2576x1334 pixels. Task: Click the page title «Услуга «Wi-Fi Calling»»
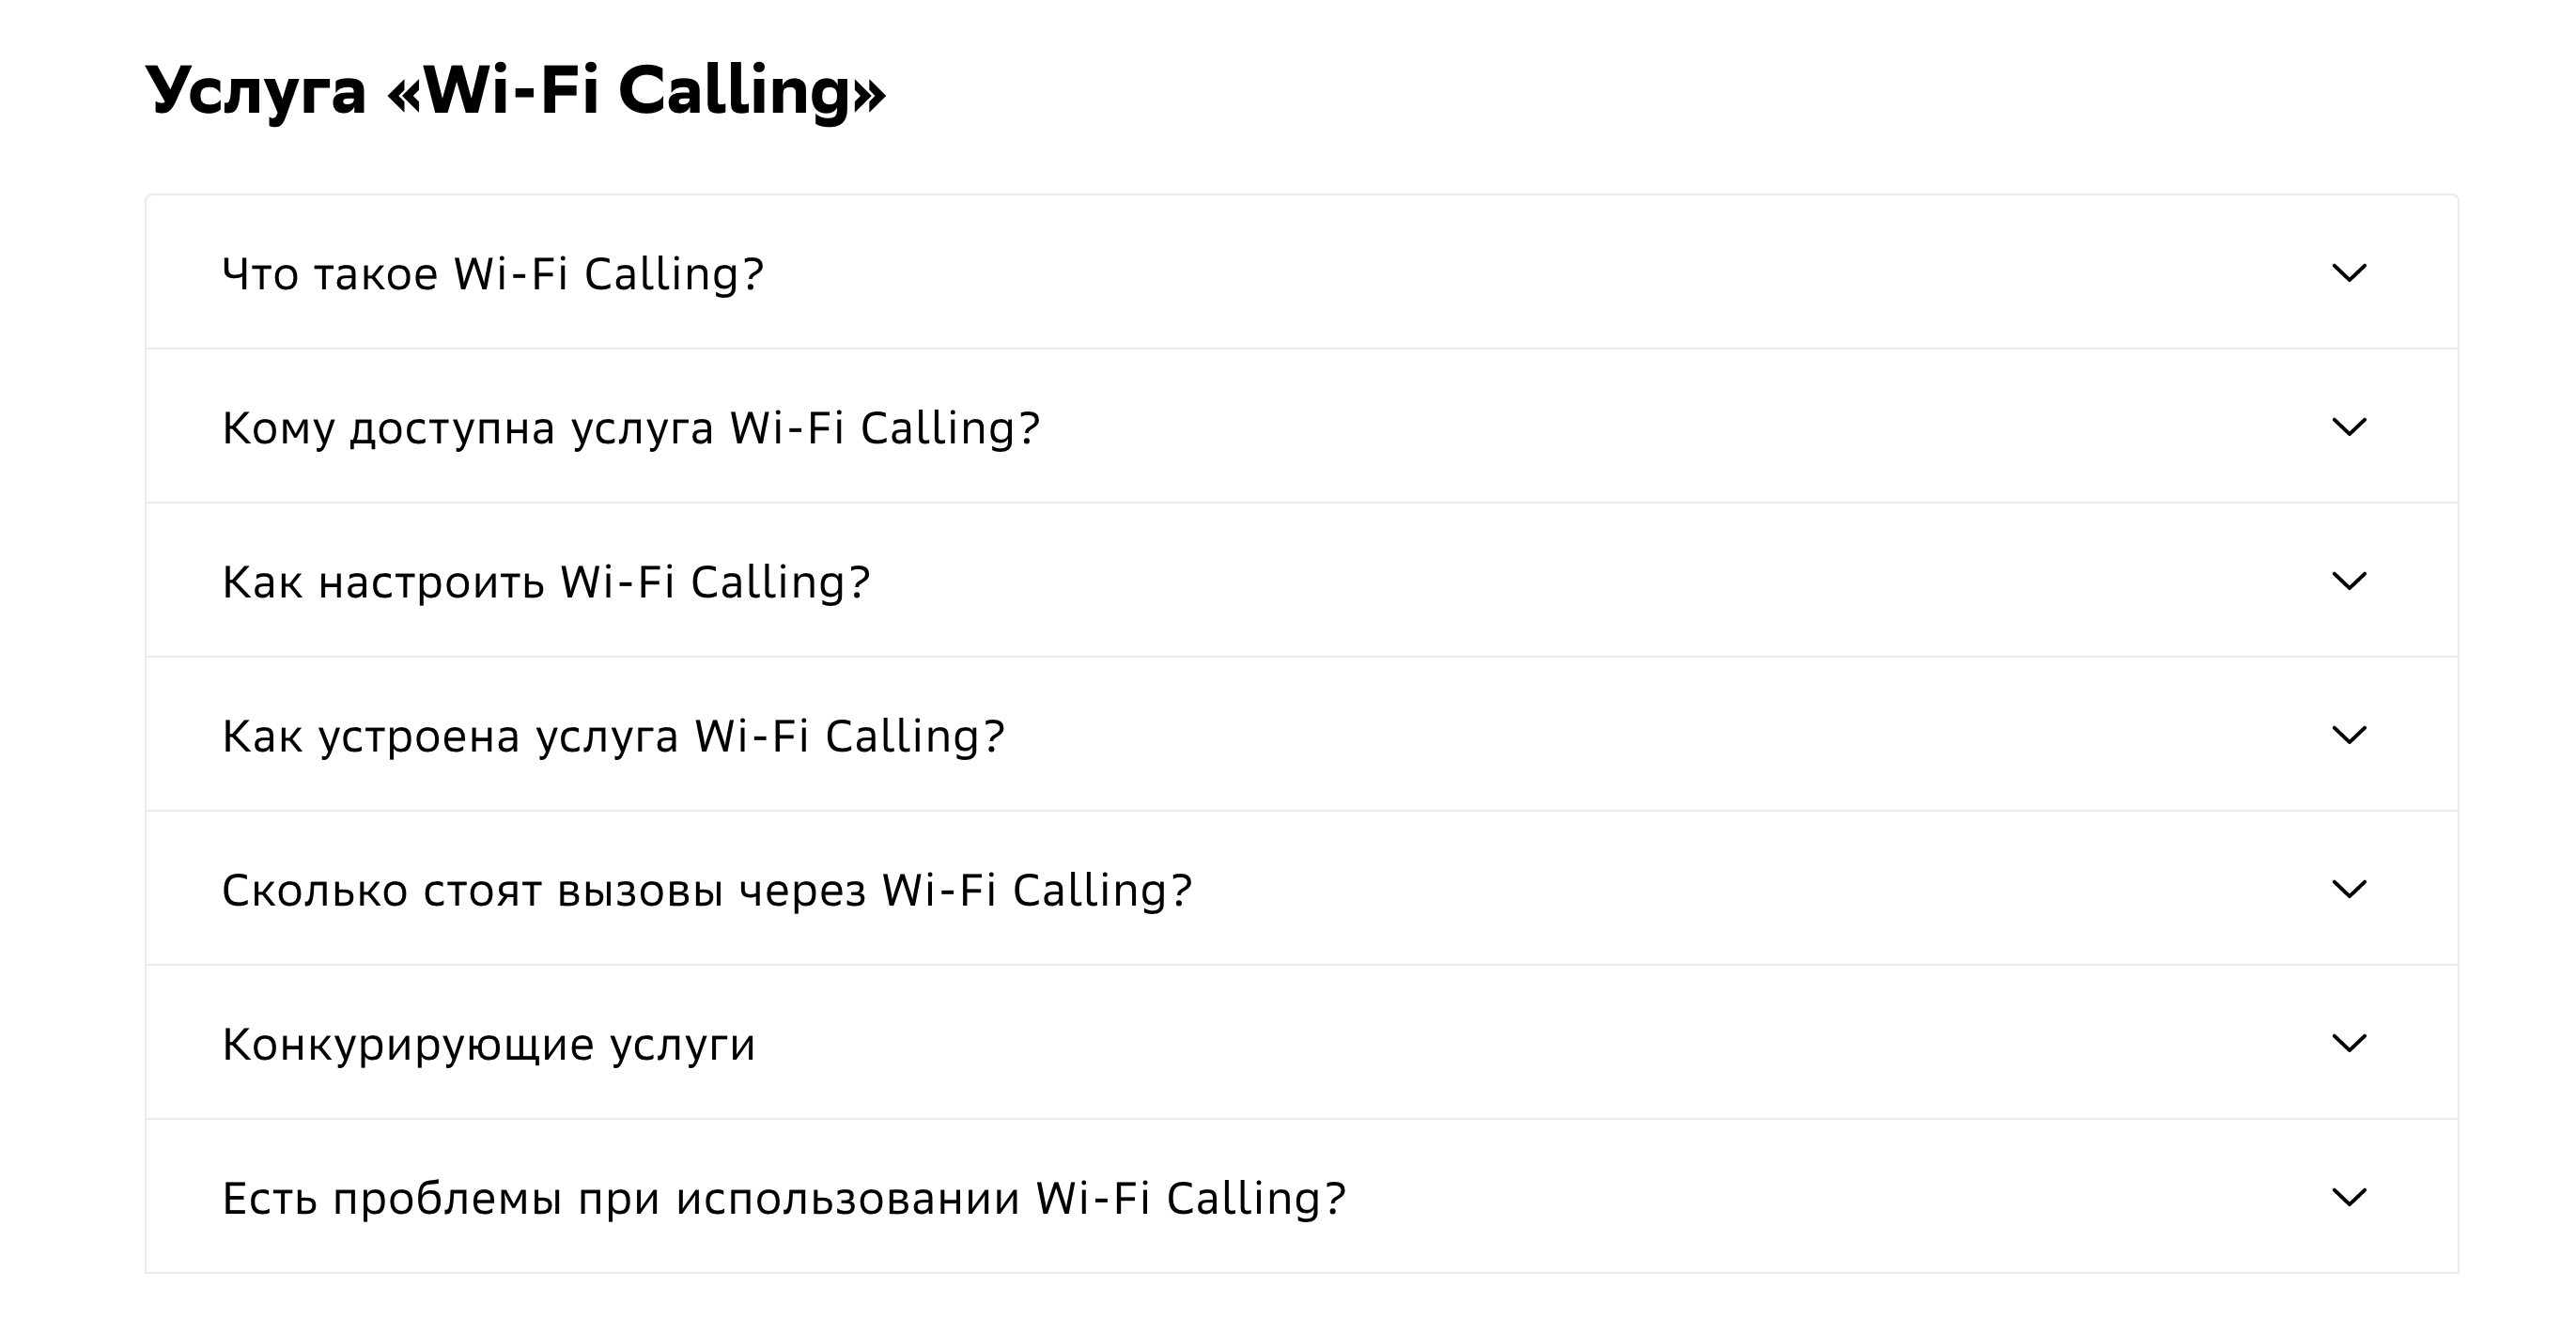click(x=515, y=94)
